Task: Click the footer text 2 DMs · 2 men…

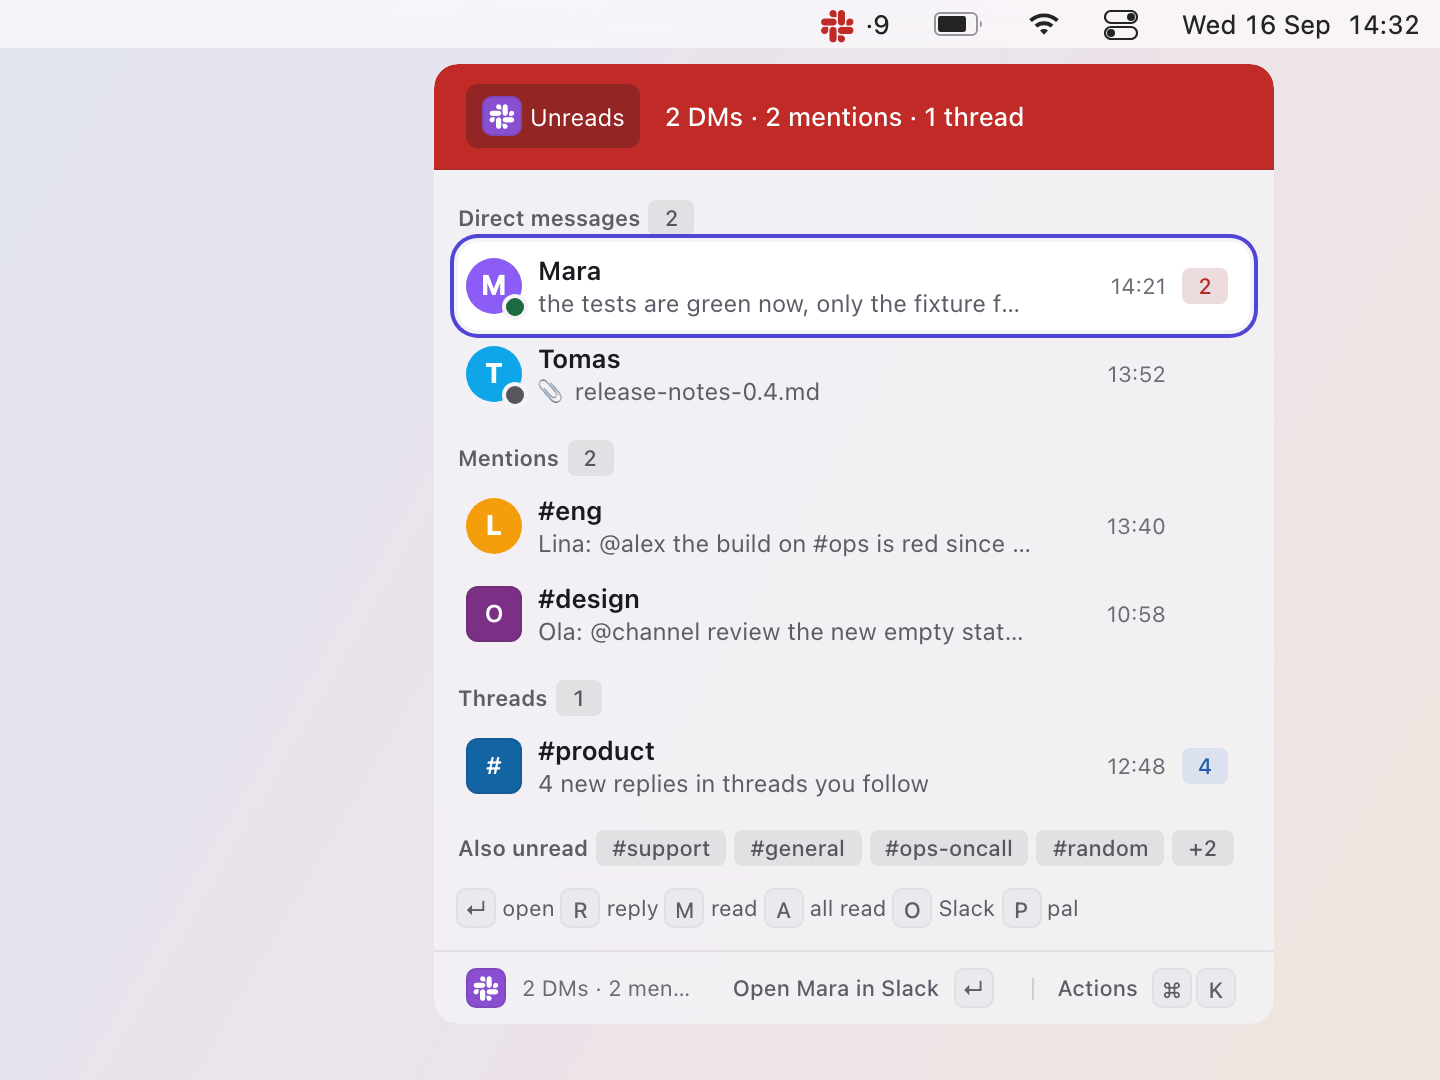Action: coord(606,988)
